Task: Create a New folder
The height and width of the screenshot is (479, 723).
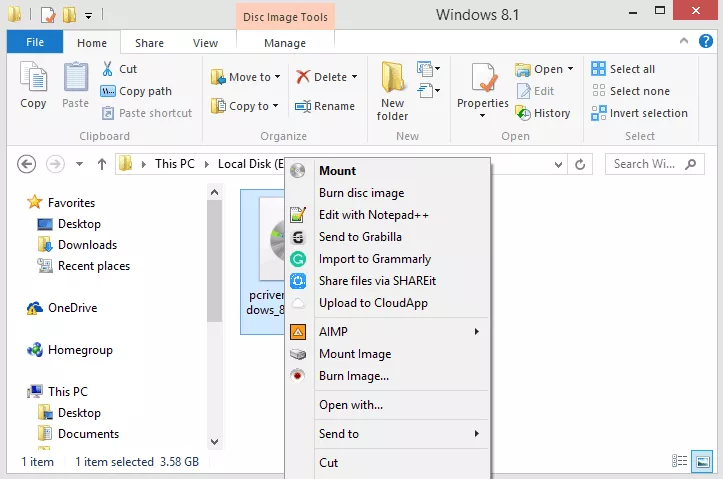Action: pos(392,91)
